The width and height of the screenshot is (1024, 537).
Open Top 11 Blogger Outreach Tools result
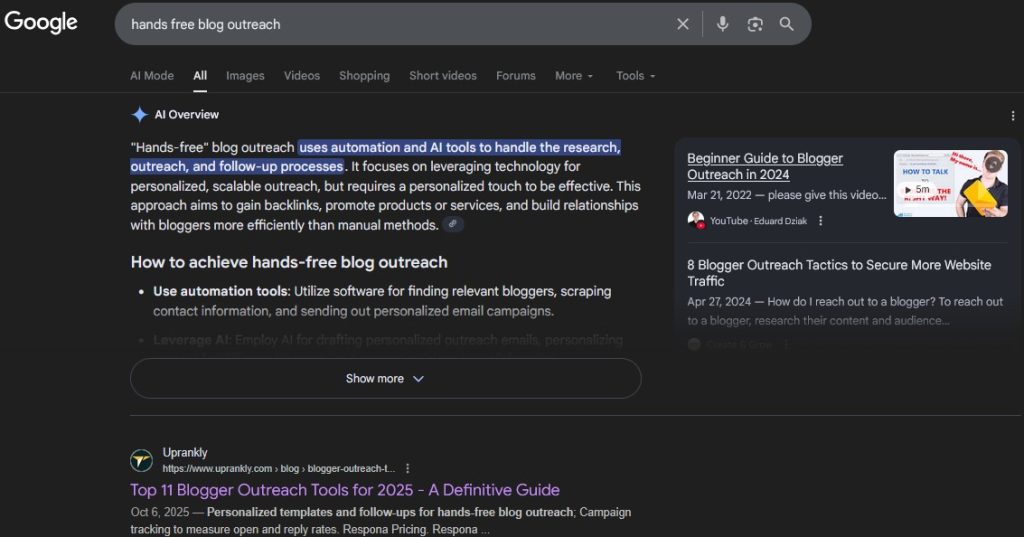345,490
